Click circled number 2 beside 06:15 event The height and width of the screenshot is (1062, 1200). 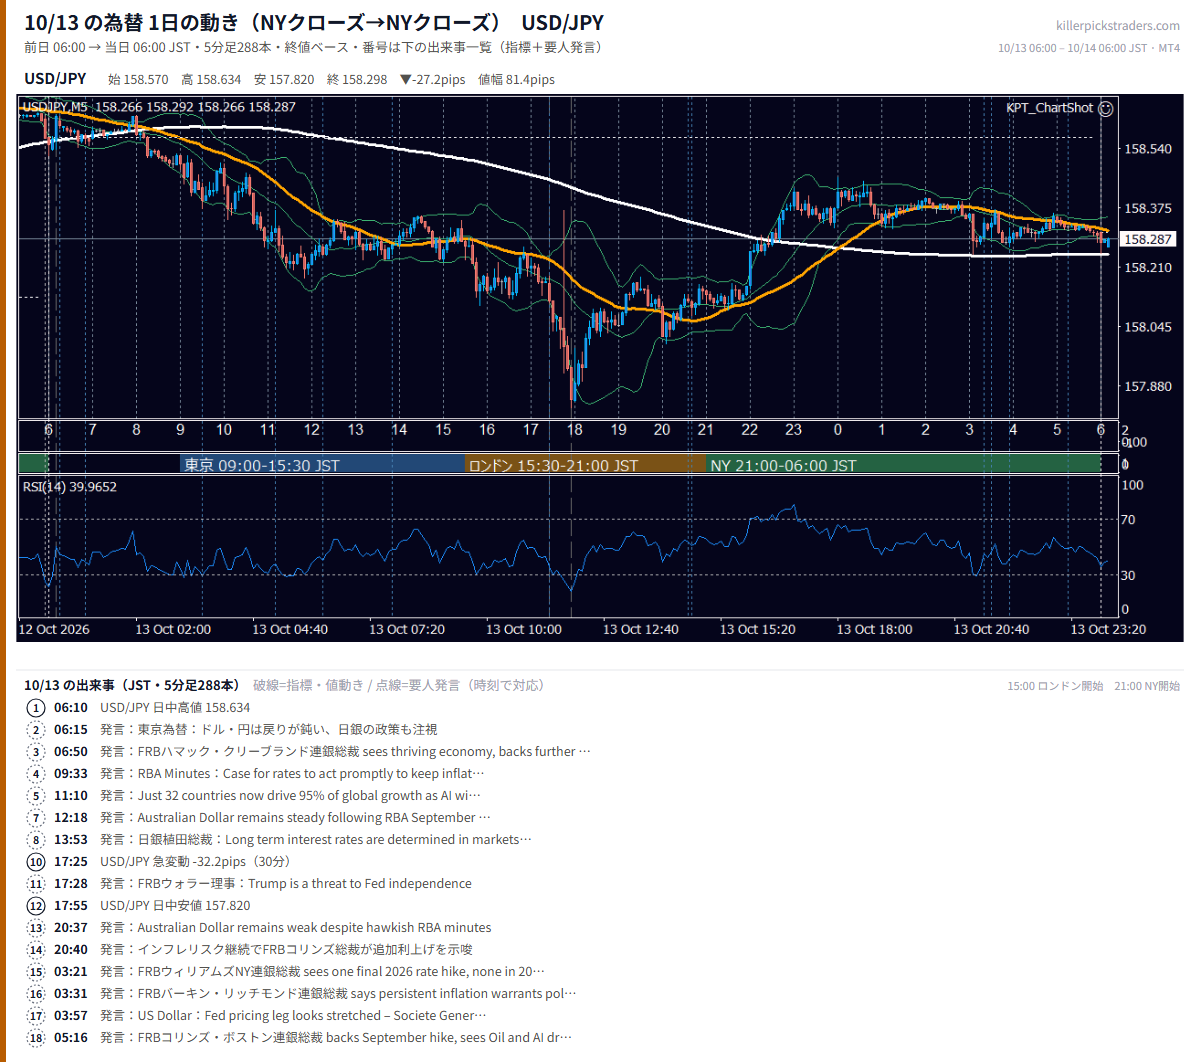pyautogui.click(x=36, y=730)
